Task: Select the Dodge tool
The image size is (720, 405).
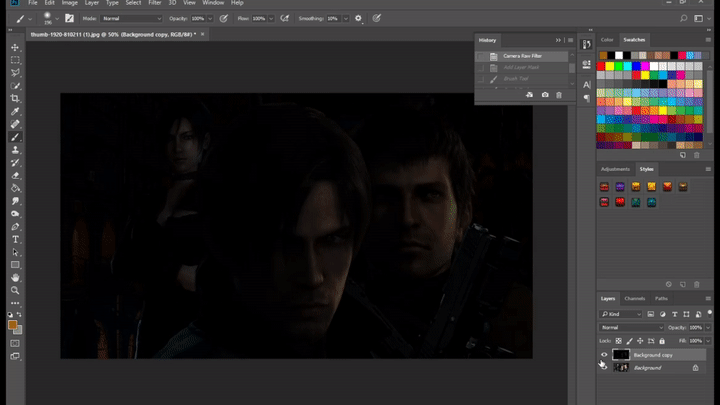Action: click(x=15, y=214)
